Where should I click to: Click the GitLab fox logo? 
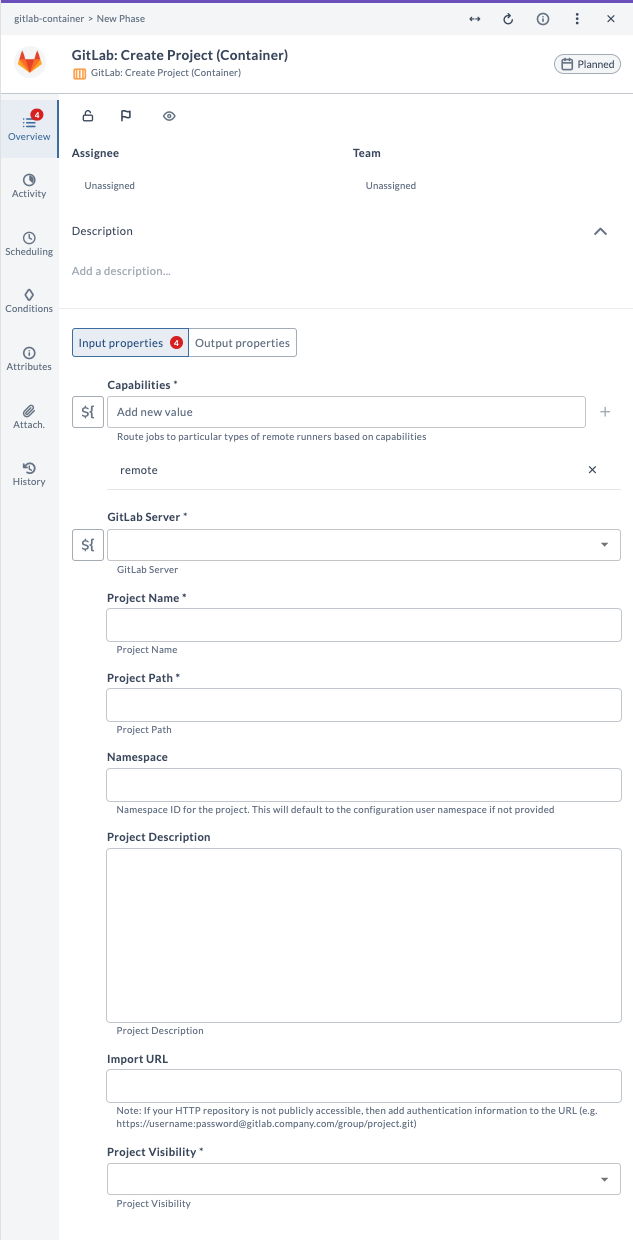30,63
